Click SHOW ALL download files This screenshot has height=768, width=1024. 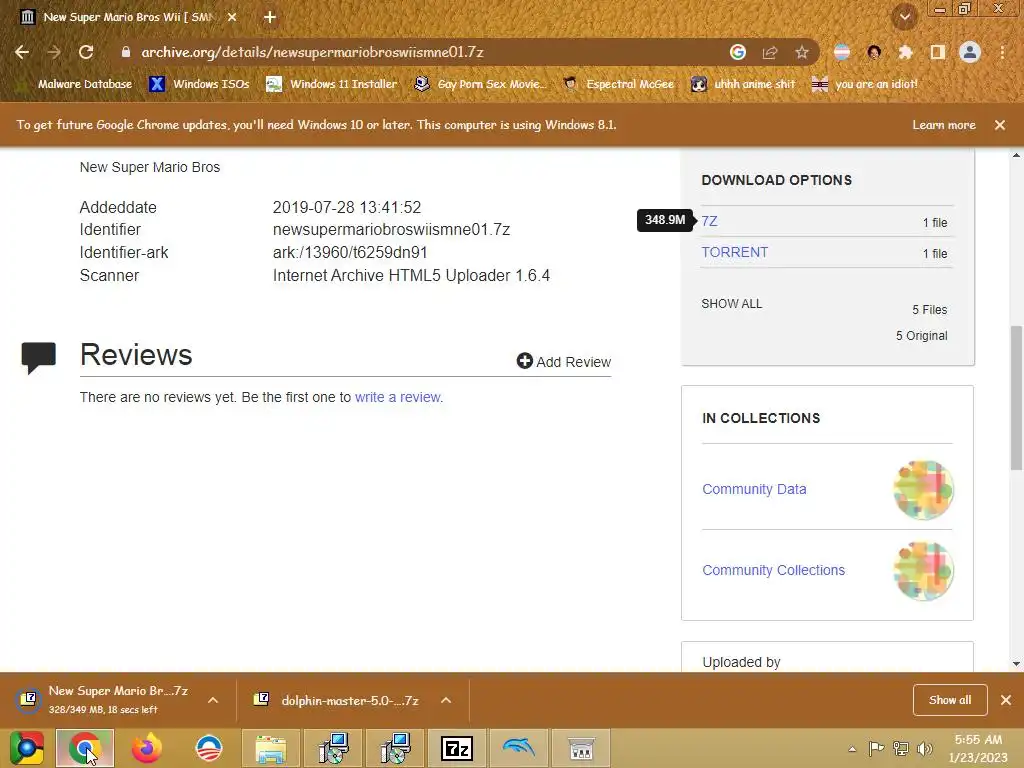(731, 304)
